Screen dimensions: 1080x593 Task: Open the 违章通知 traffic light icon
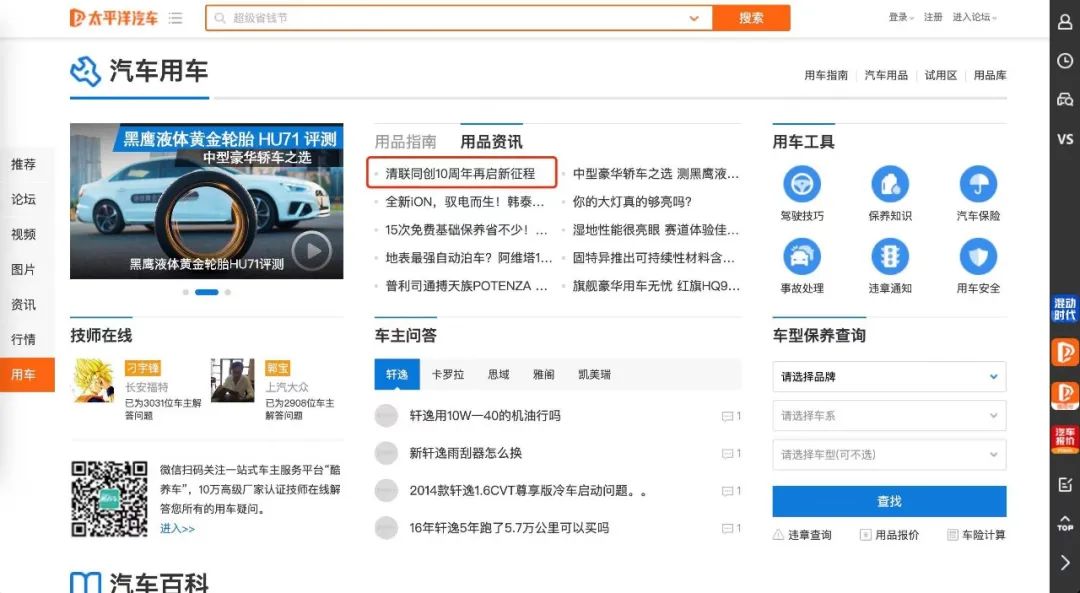coord(890,256)
